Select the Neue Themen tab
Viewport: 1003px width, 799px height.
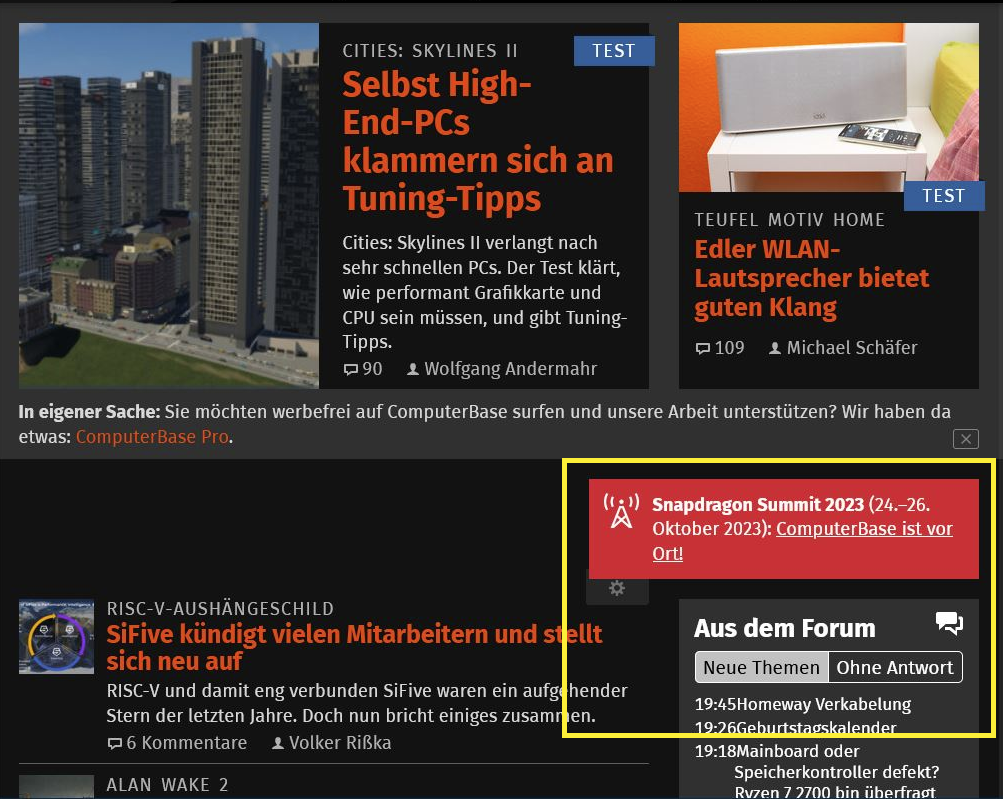click(761, 667)
